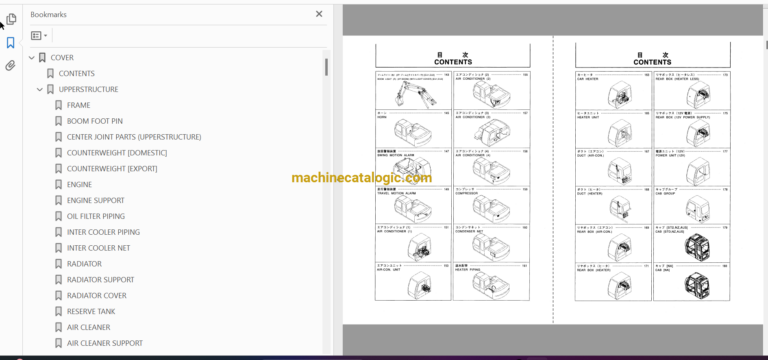Jump to OIL FILTER PIPING bookmark
Image resolution: width=768 pixels, height=360 pixels.
click(x=96, y=216)
